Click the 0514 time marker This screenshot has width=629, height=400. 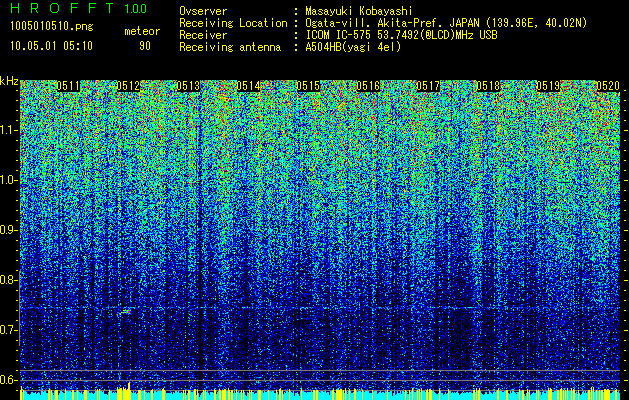tap(248, 86)
